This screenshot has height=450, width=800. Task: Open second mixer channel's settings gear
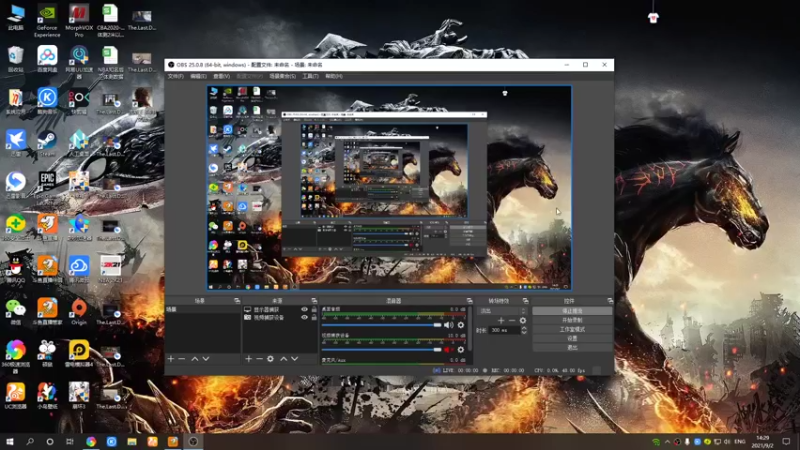point(461,349)
